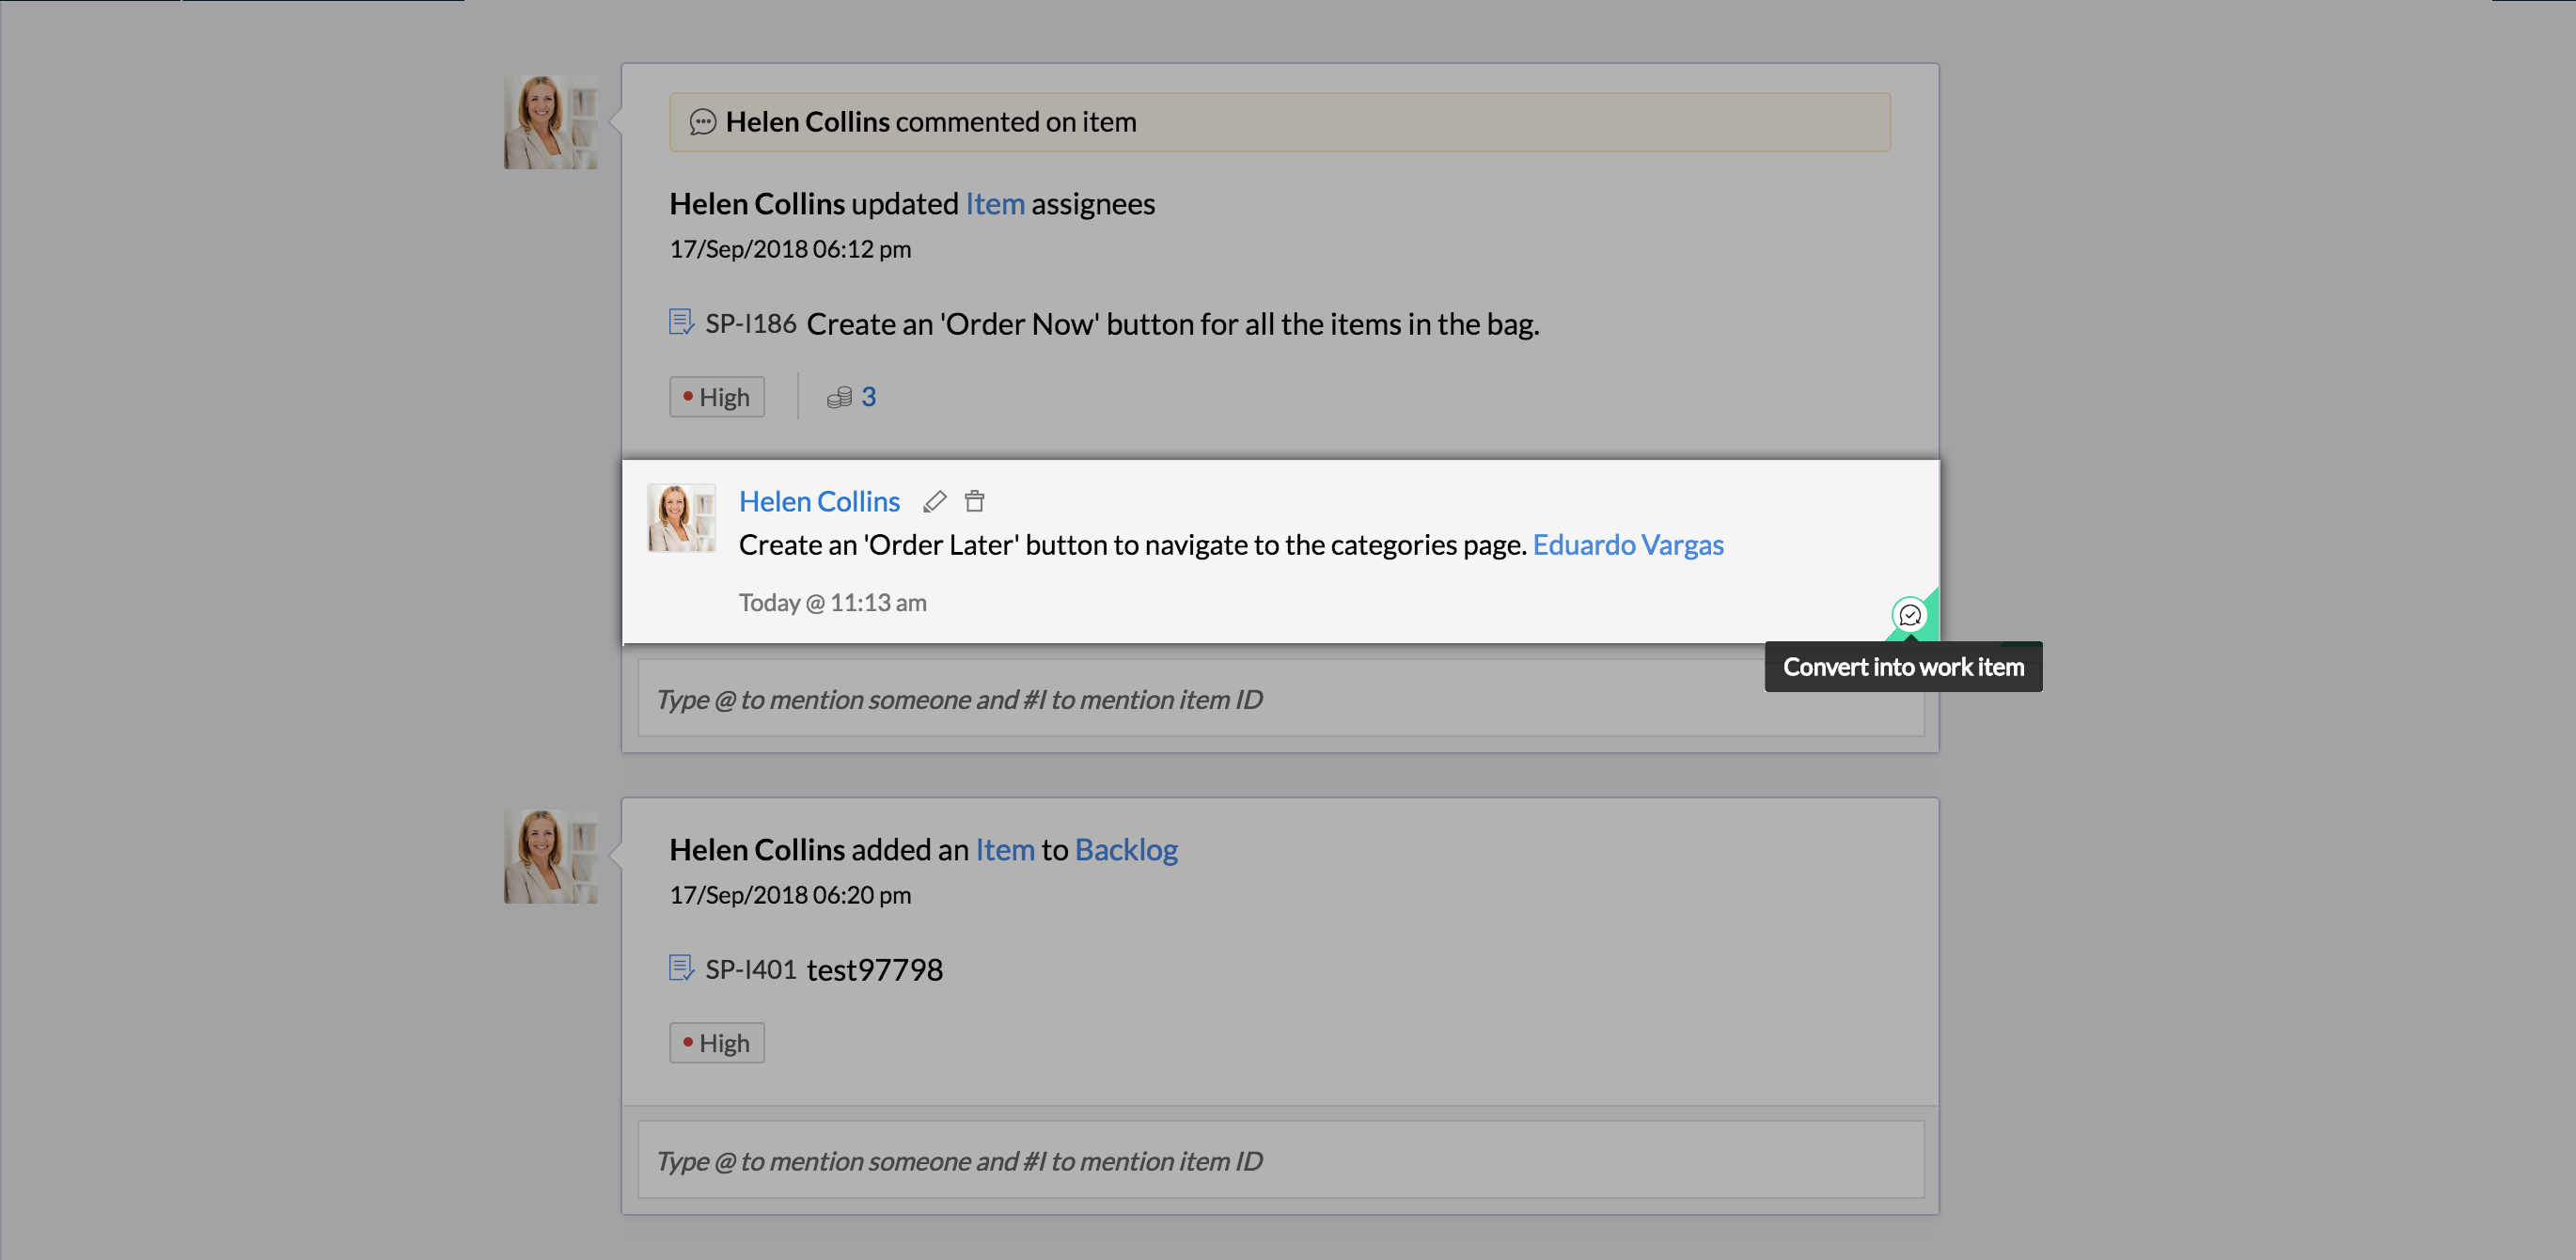2576x1260 pixels.
Task: Click the trash delete comment icon
Action: (974, 502)
